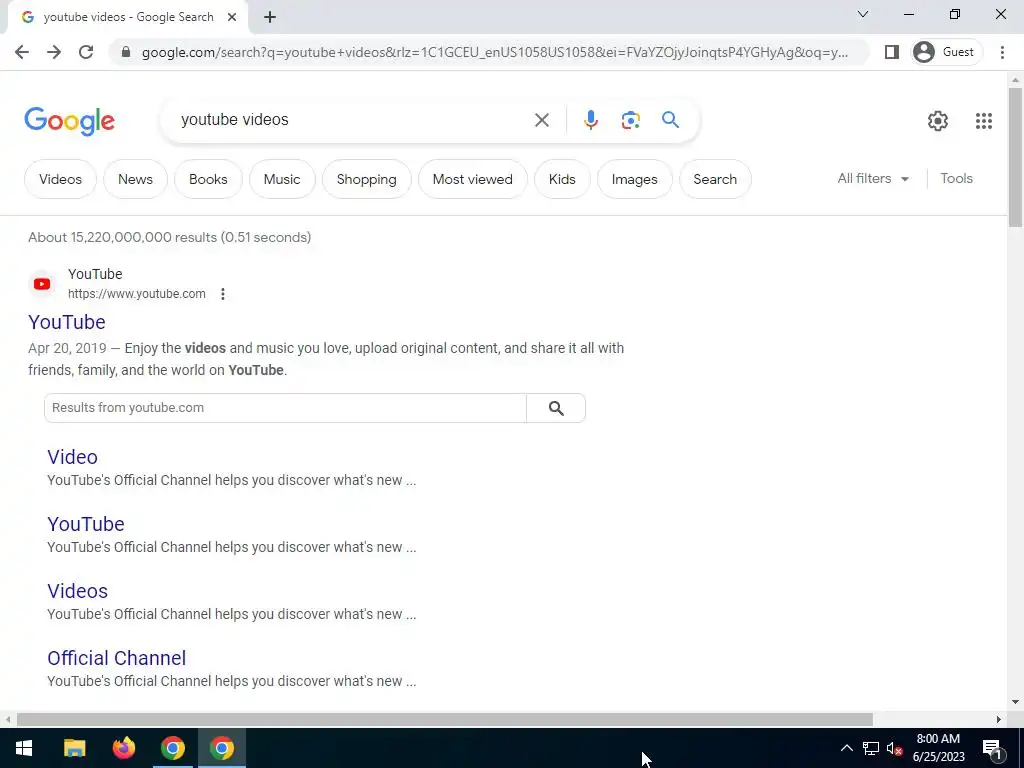Click the YouTube favicon in first result

point(42,284)
